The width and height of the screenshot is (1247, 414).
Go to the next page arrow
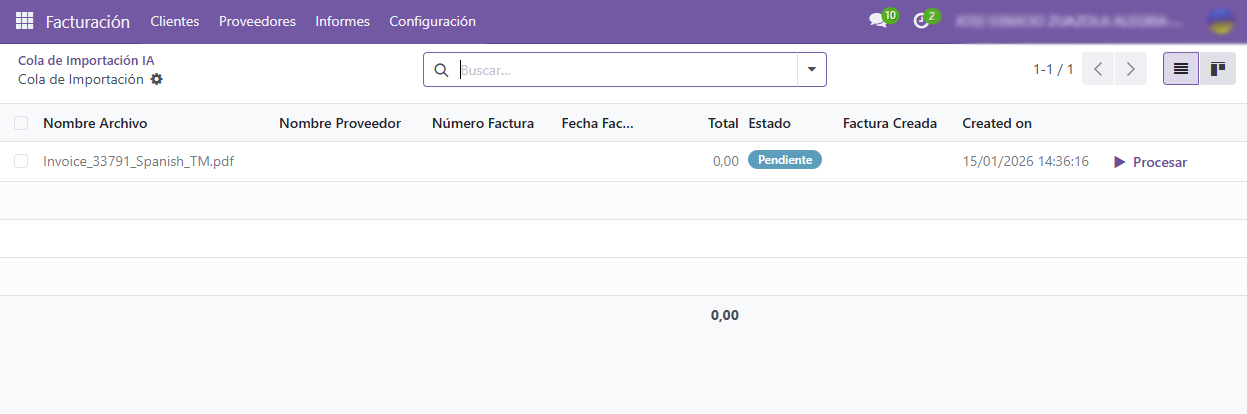pyautogui.click(x=1130, y=69)
